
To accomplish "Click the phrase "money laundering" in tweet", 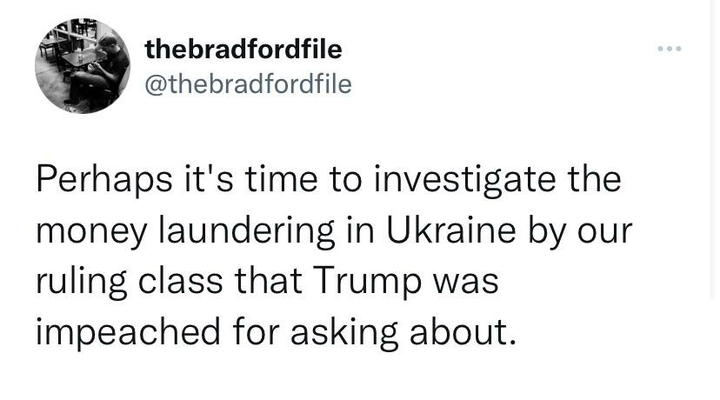I will [177, 233].
